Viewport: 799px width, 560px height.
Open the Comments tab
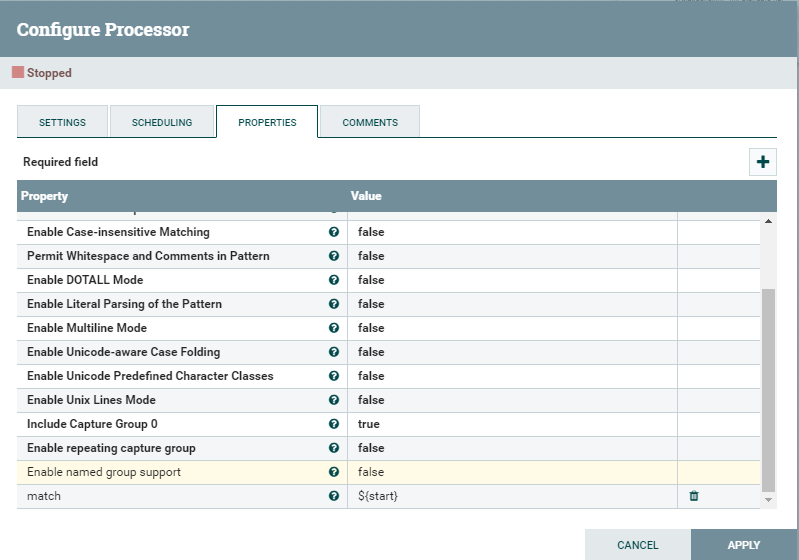[370, 122]
